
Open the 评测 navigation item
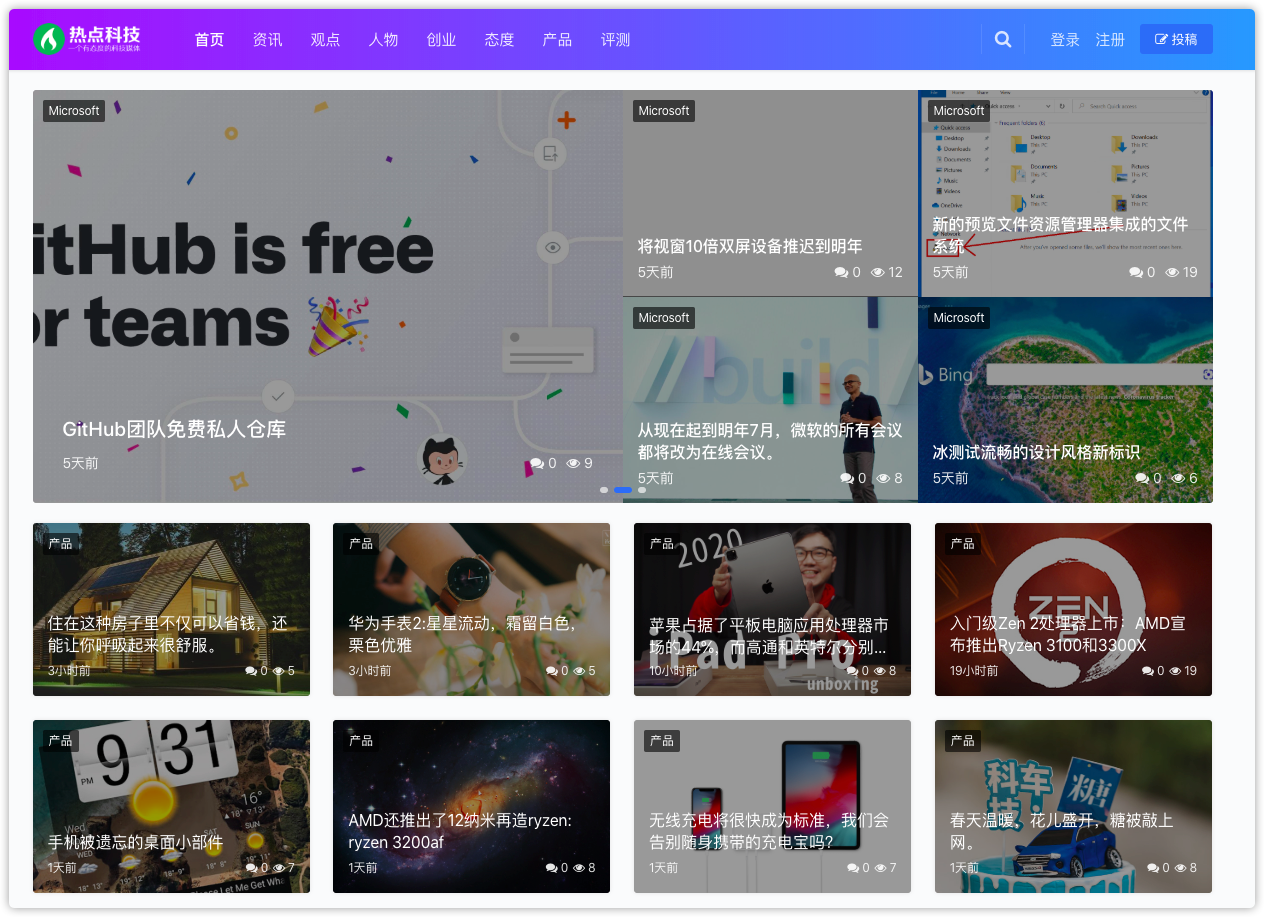tap(615, 40)
